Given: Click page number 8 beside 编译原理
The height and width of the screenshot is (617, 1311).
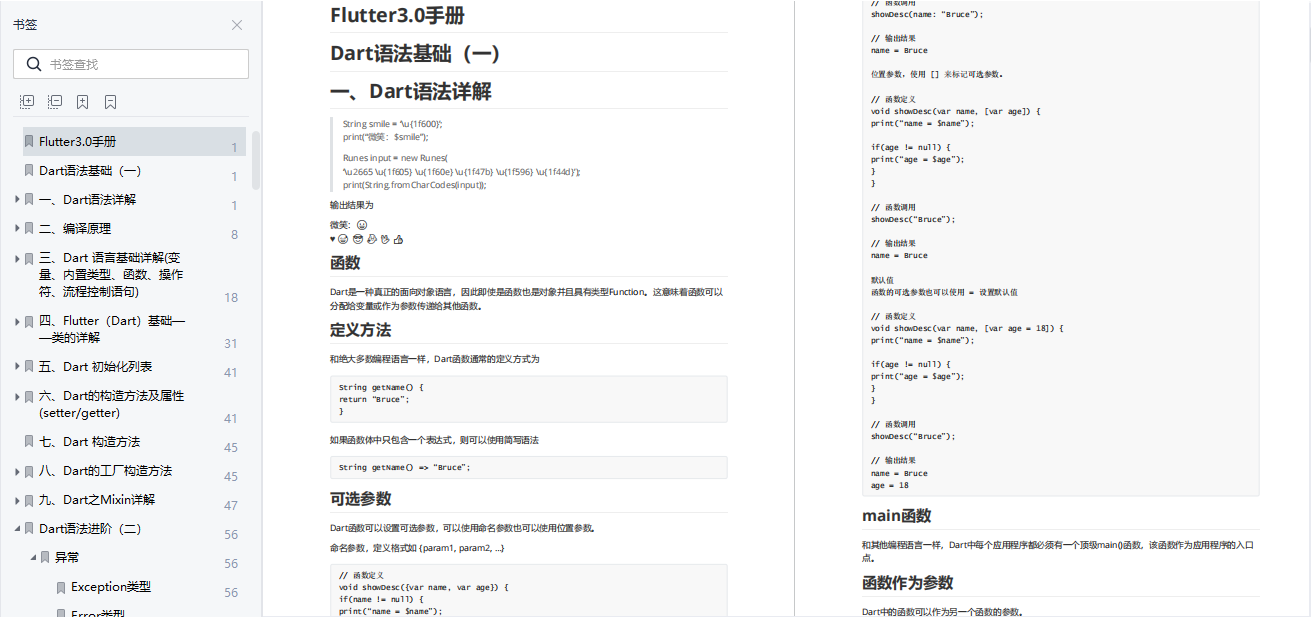Looking at the screenshot, I should pyautogui.click(x=234, y=235).
